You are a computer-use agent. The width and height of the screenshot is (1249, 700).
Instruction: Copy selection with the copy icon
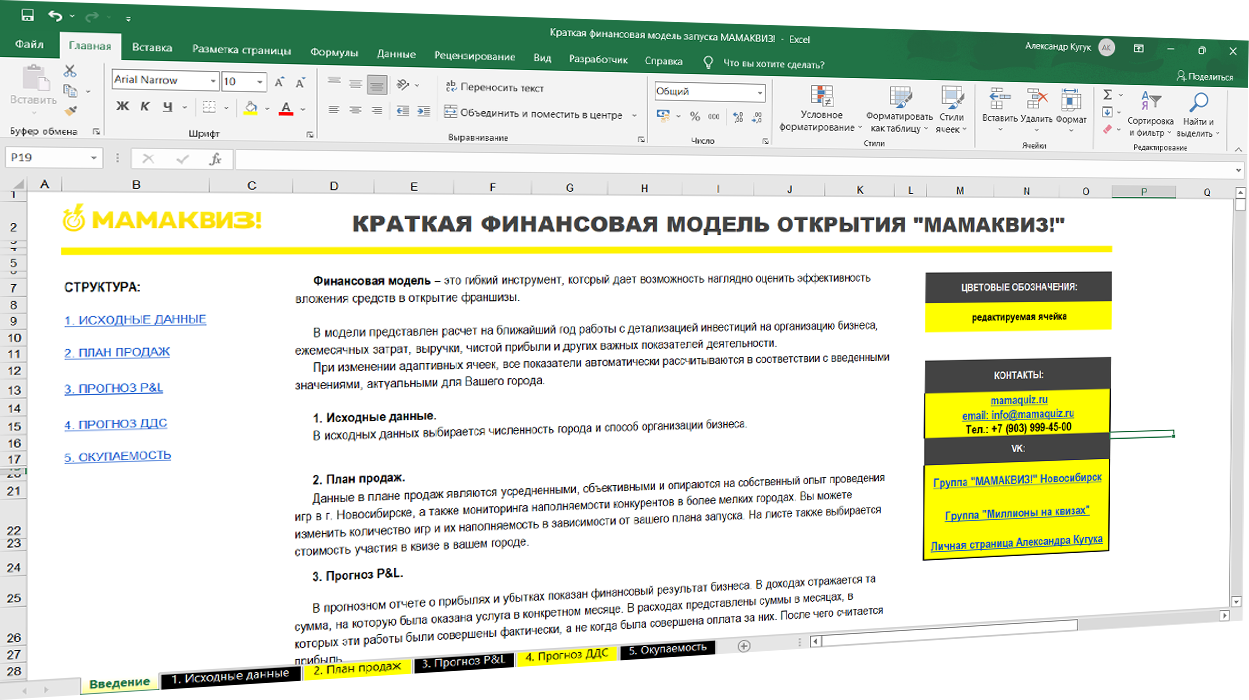click(69, 91)
